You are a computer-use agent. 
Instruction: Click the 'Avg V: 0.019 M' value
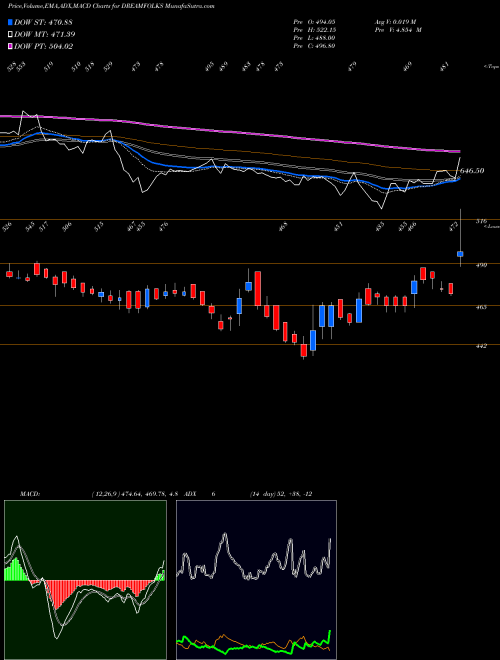pyautogui.click(x=395, y=21)
